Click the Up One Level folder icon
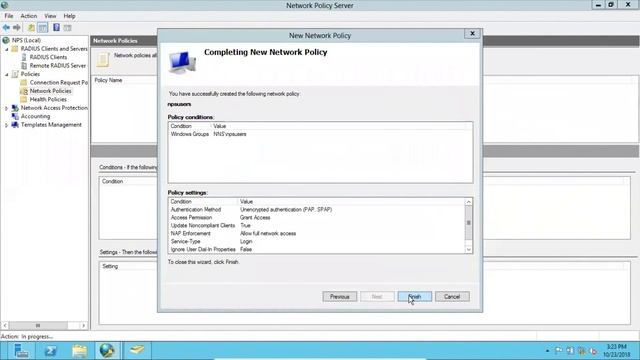This screenshot has height=360, width=640. click(x=31, y=28)
